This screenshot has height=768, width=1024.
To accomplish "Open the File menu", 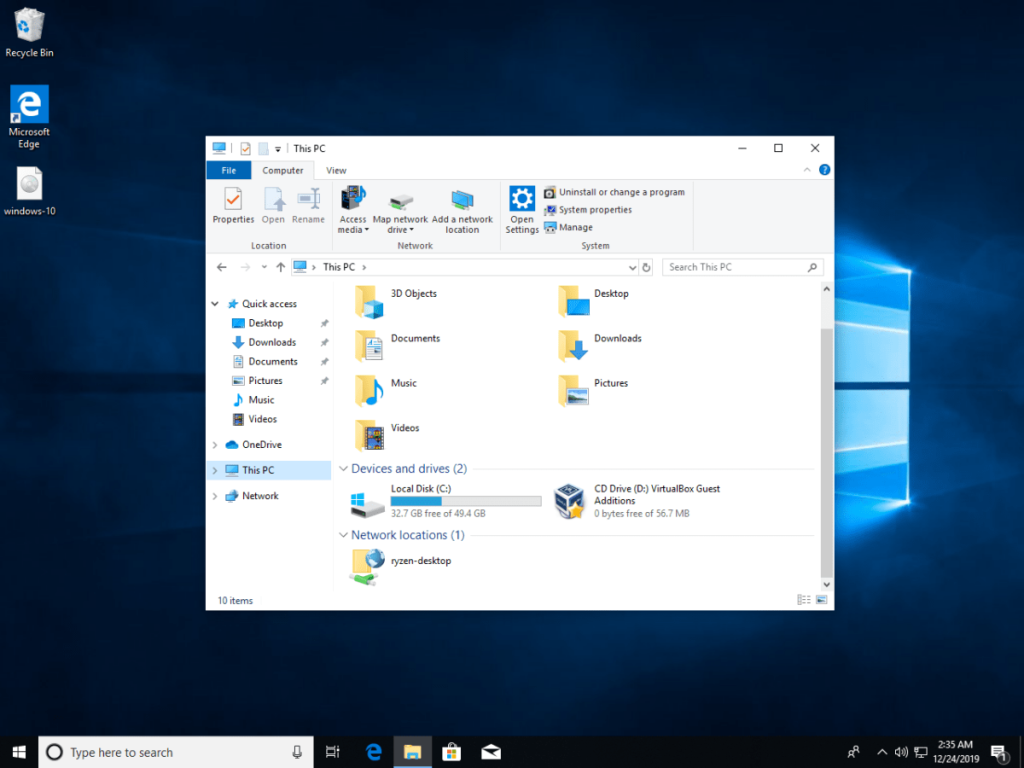I will pos(228,170).
